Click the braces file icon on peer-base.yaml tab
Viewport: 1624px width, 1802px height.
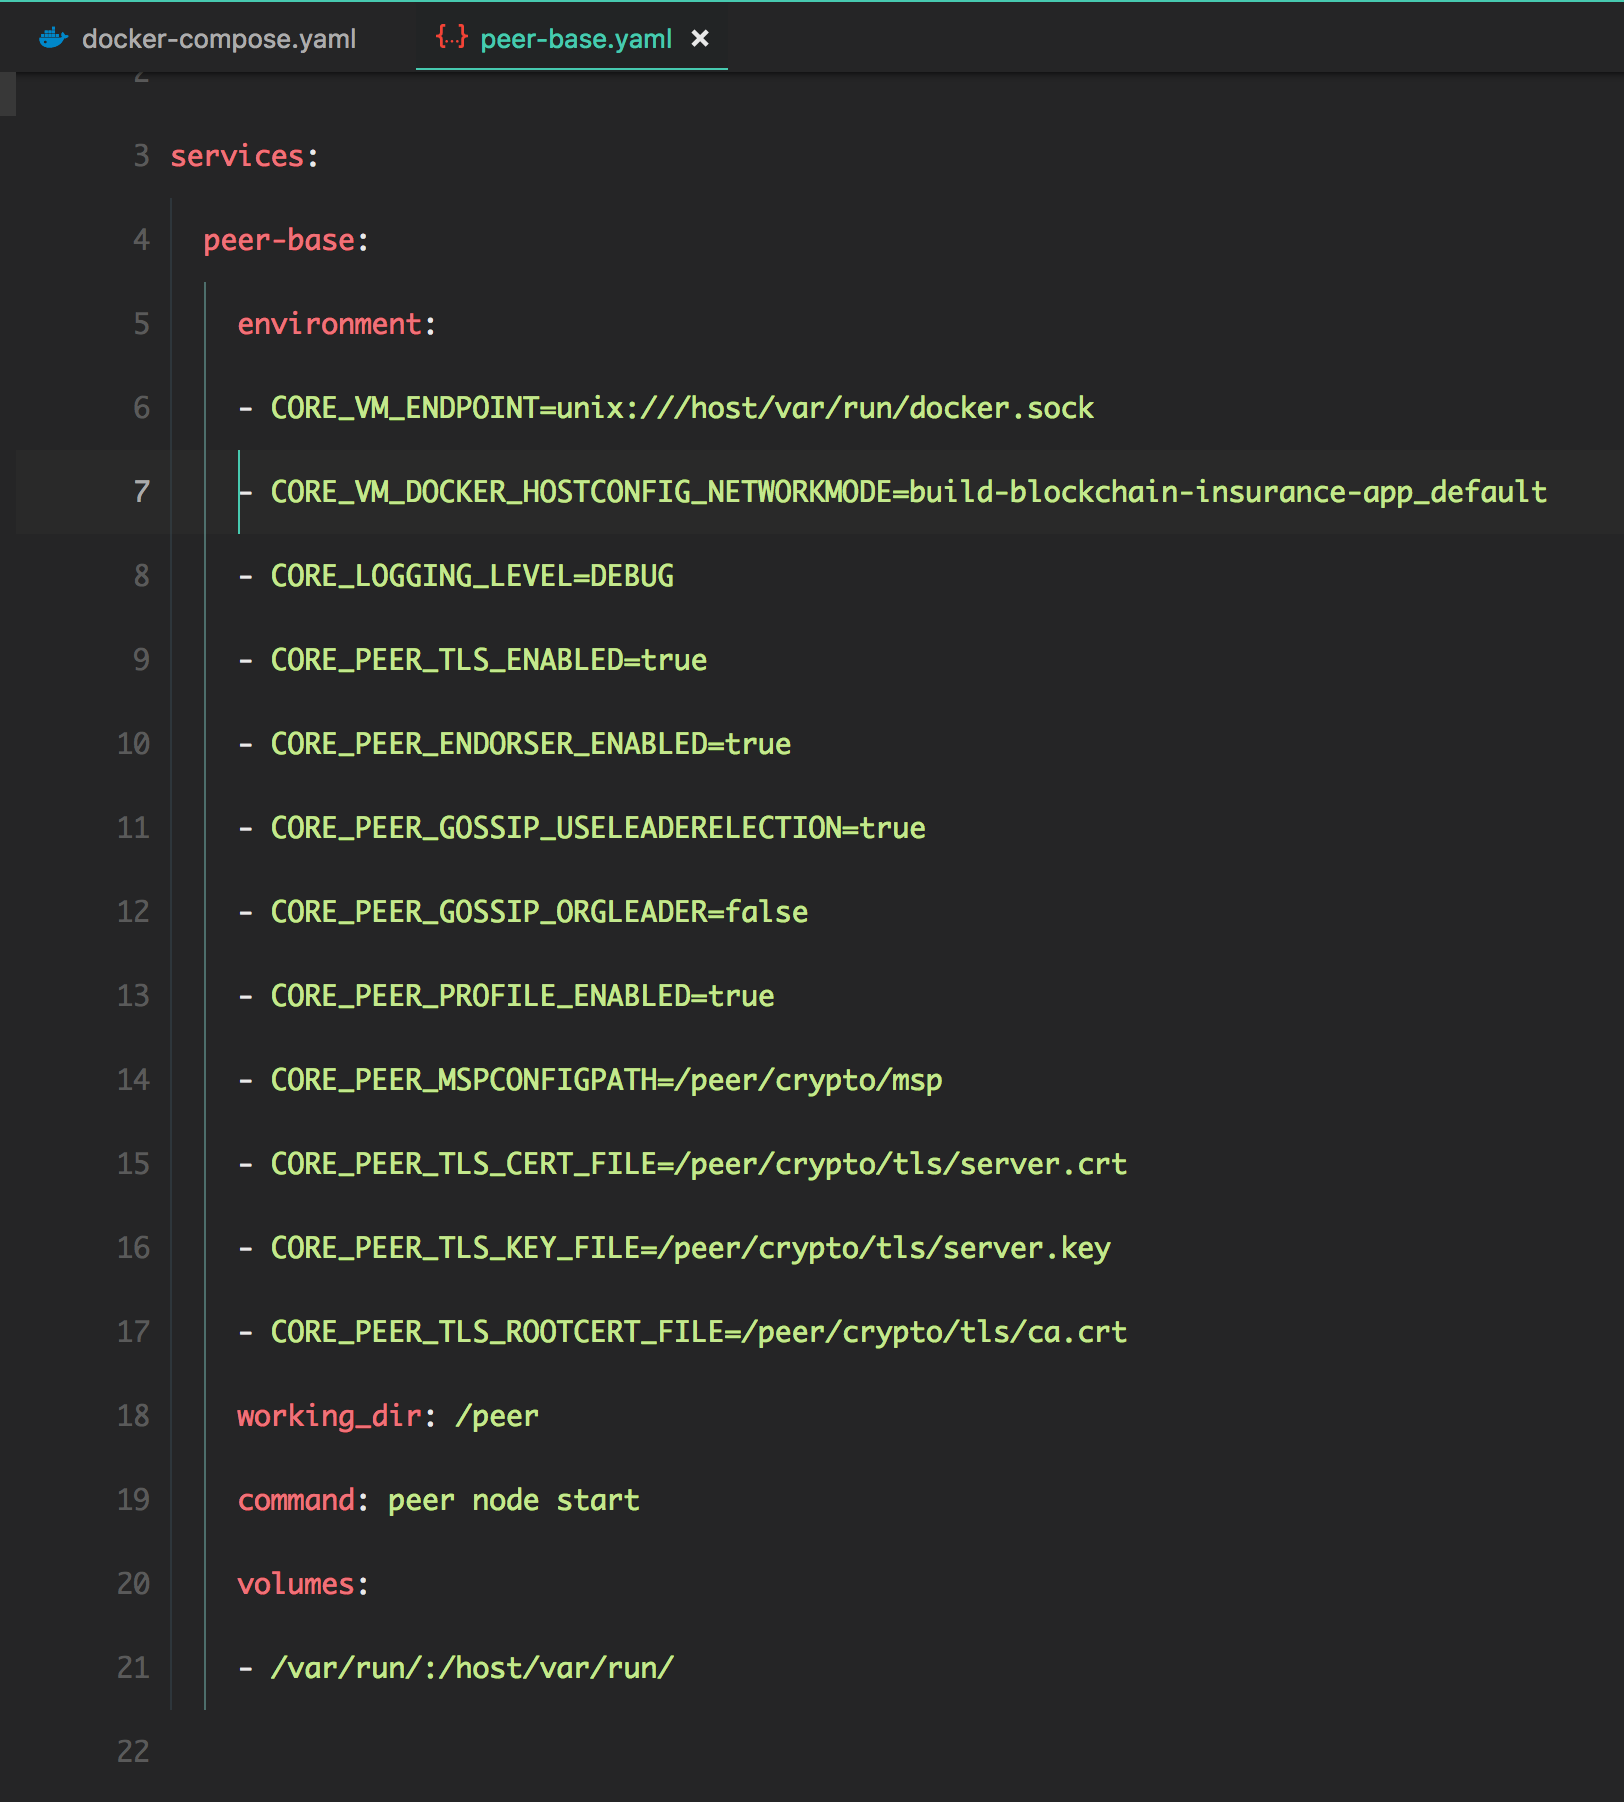452,37
